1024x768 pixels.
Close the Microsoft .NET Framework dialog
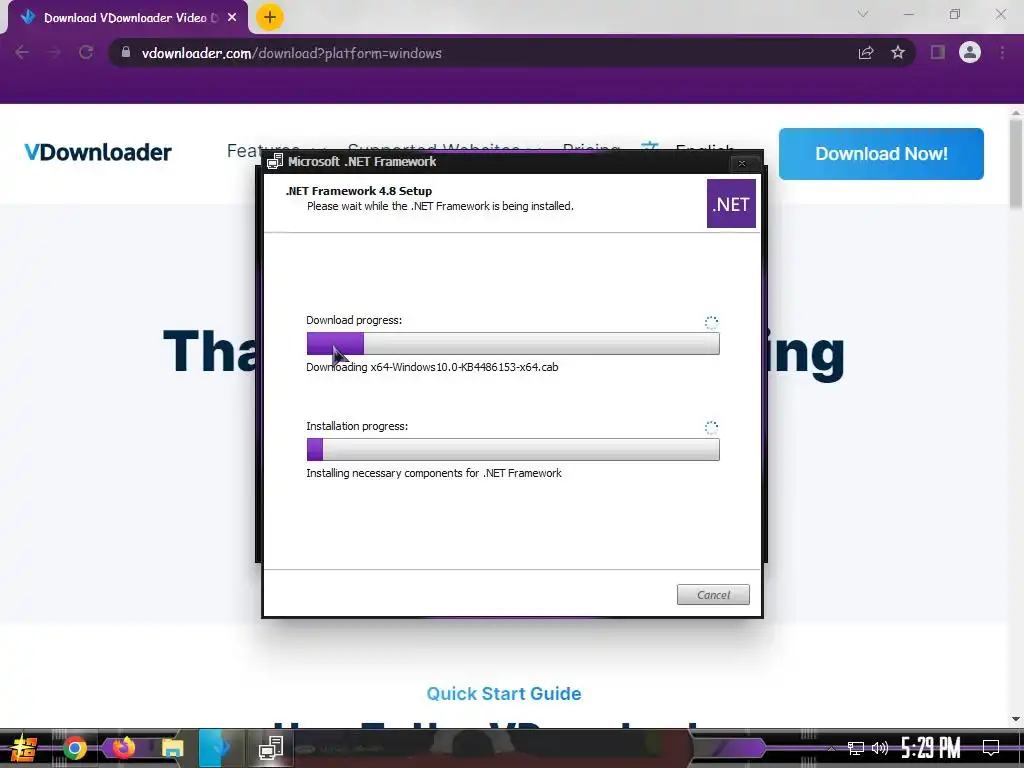click(x=742, y=163)
